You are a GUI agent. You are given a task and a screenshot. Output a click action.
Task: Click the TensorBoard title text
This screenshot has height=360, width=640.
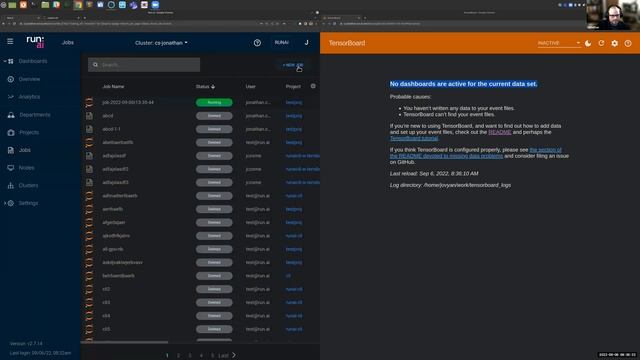point(347,43)
